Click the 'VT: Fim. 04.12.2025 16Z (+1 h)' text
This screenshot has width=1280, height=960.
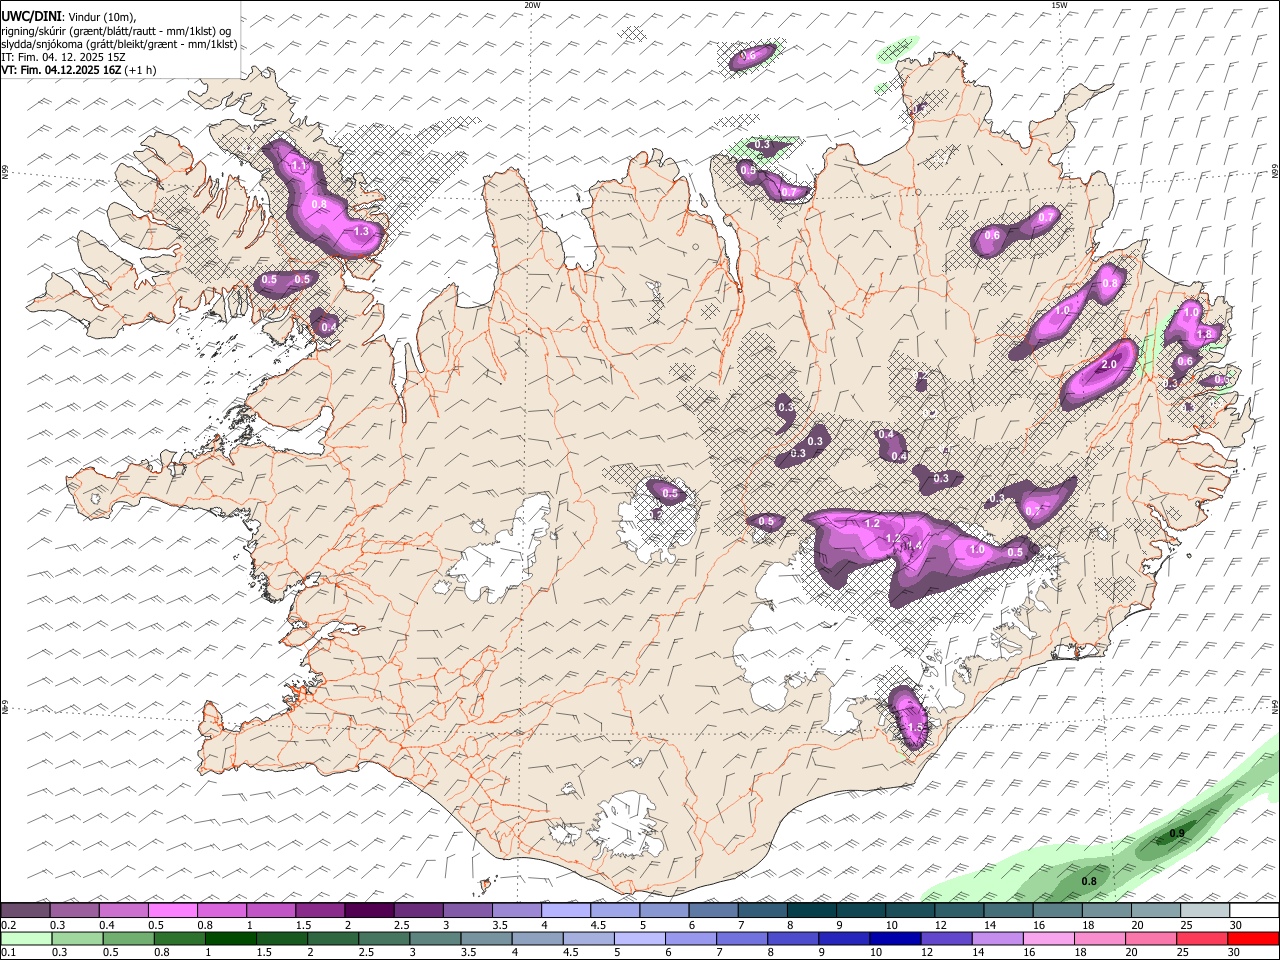point(78,70)
